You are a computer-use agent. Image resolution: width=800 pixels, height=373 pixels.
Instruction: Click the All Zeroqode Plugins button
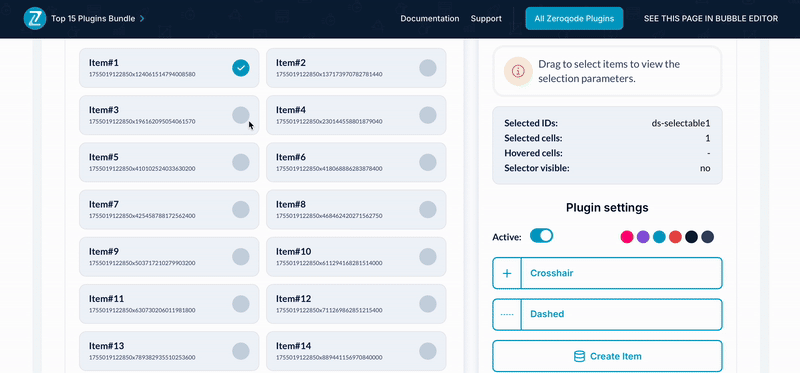pos(574,19)
